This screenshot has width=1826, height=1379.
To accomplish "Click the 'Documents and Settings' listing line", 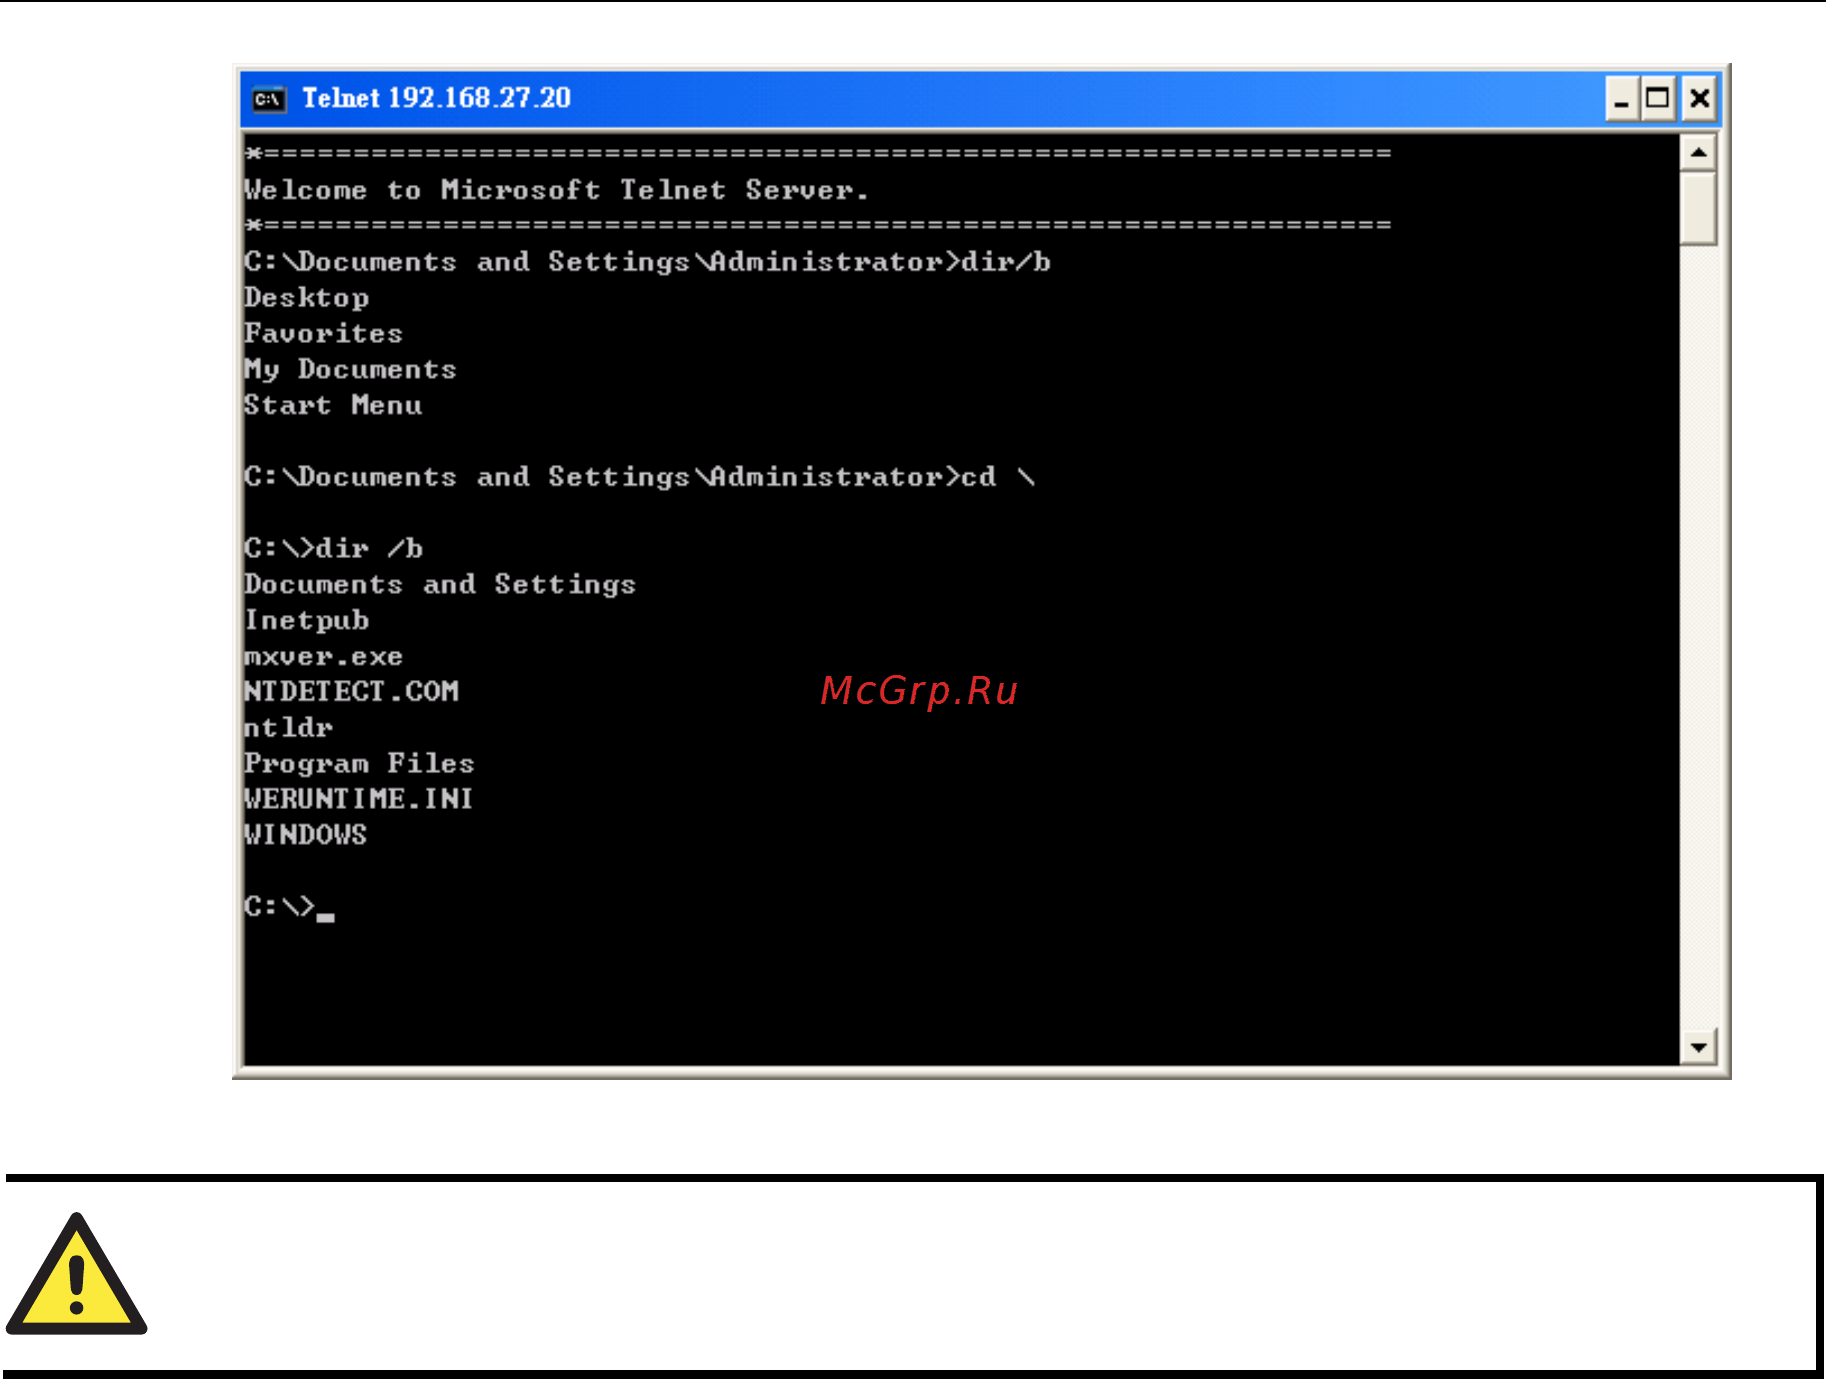I will click(440, 584).
